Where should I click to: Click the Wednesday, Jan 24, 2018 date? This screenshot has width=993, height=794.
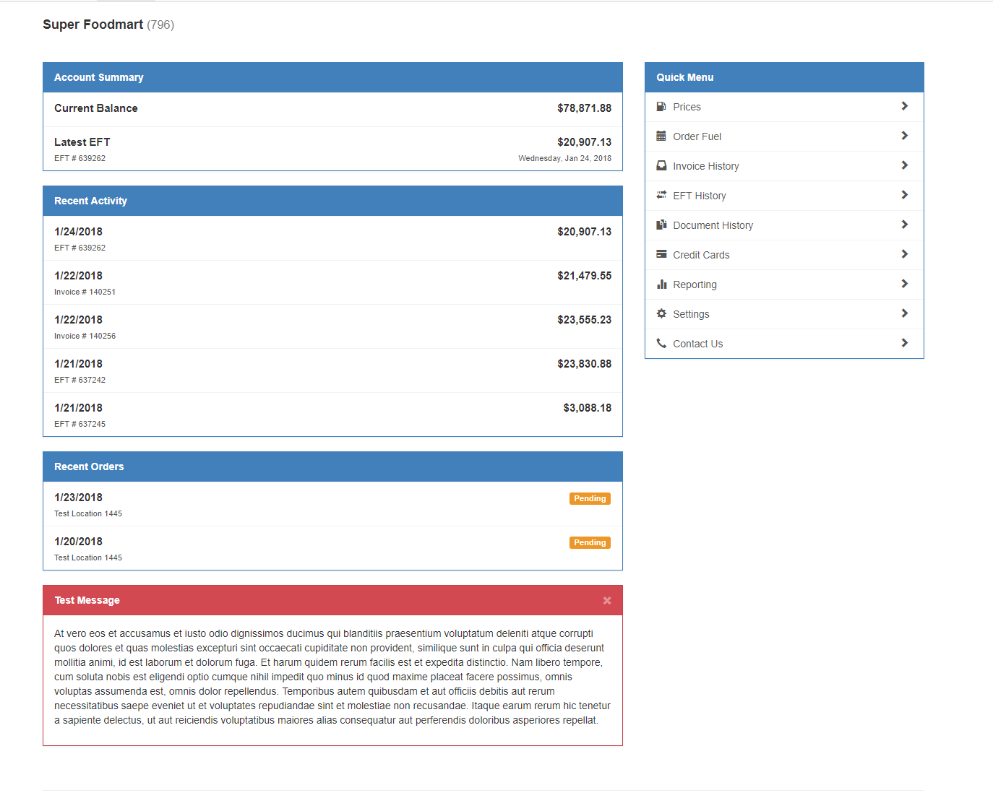[565, 158]
